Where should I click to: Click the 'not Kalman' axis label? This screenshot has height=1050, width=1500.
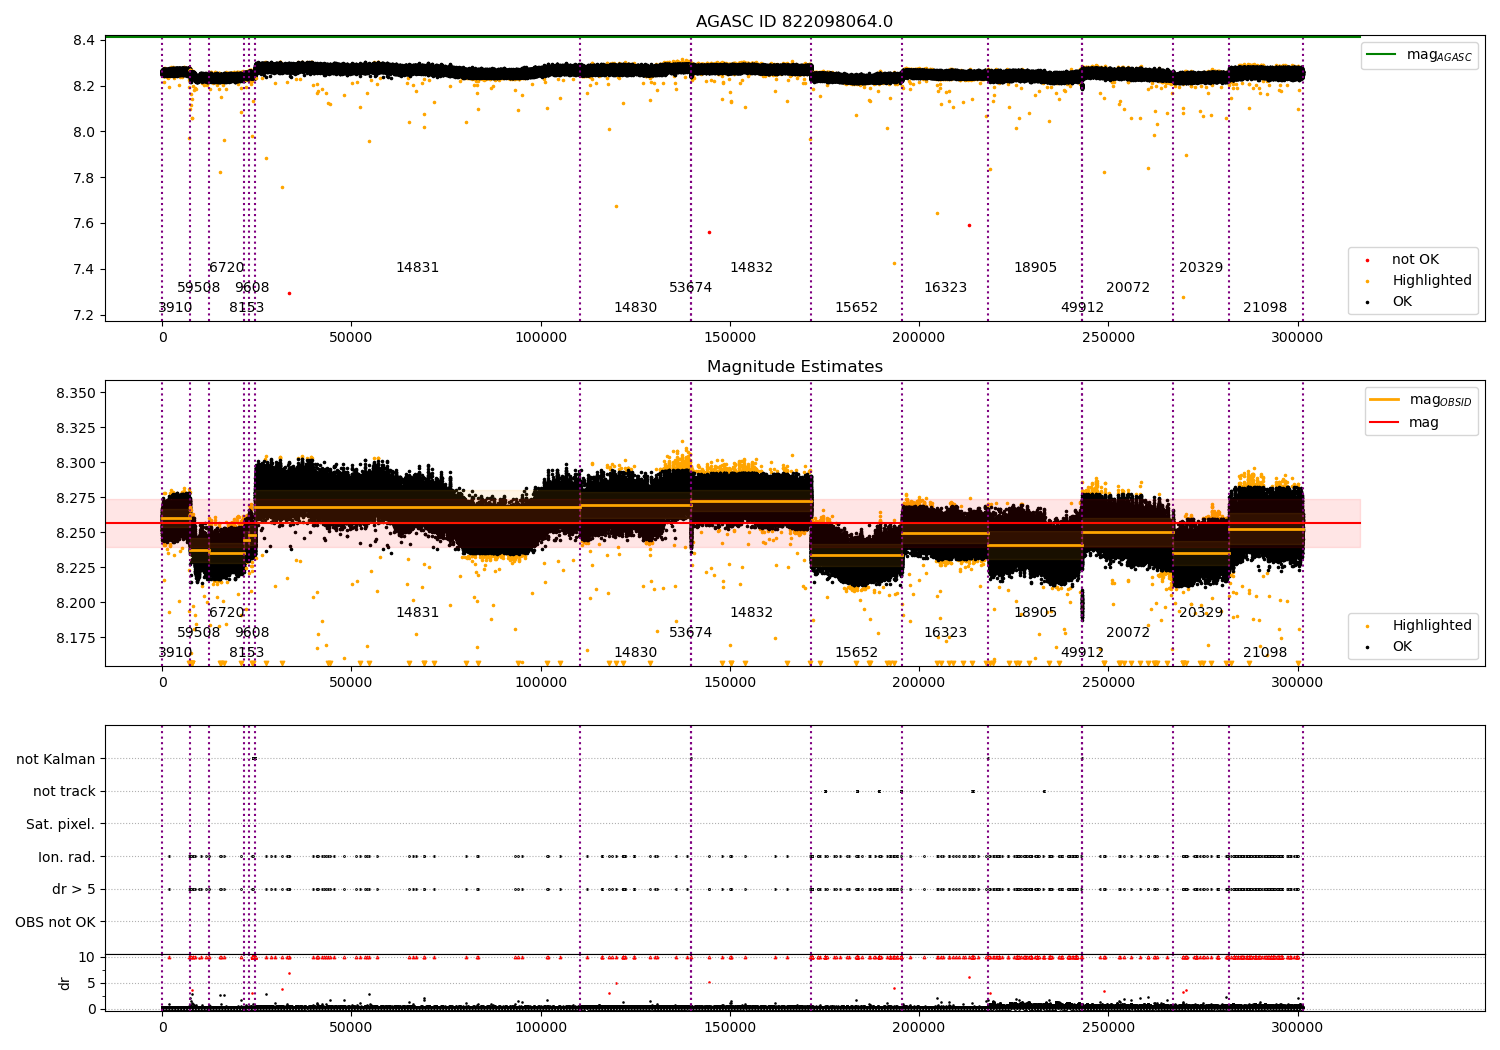[56, 759]
